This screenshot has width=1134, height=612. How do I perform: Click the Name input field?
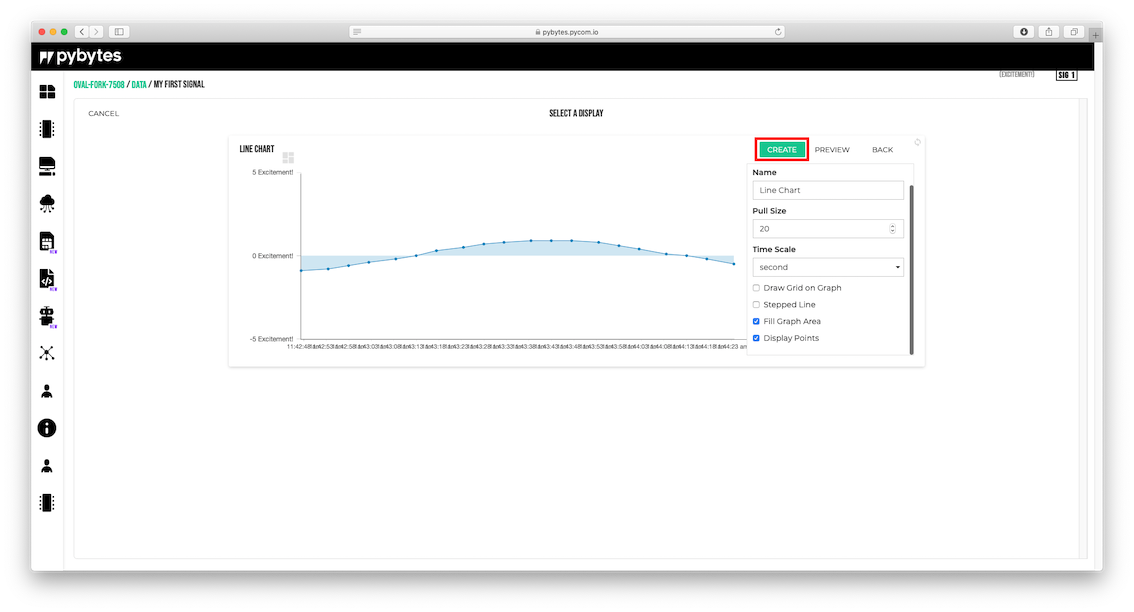point(827,190)
